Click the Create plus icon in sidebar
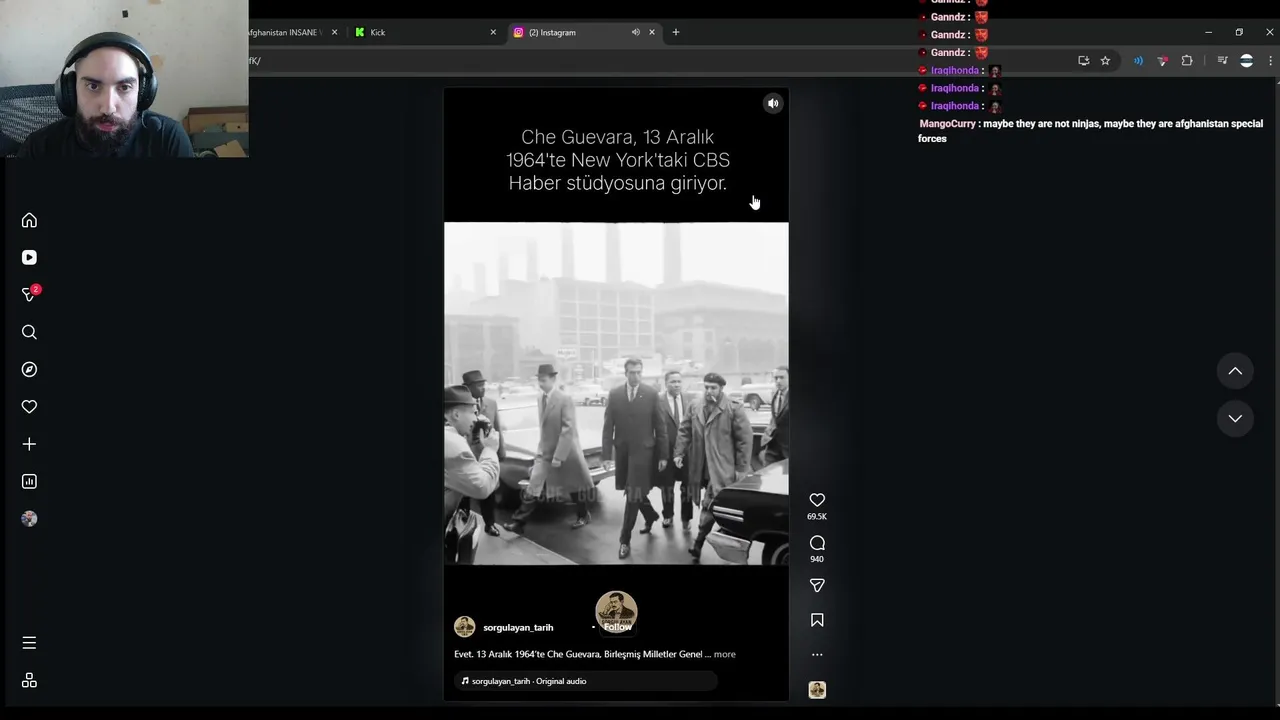The image size is (1280, 720). pos(29,444)
